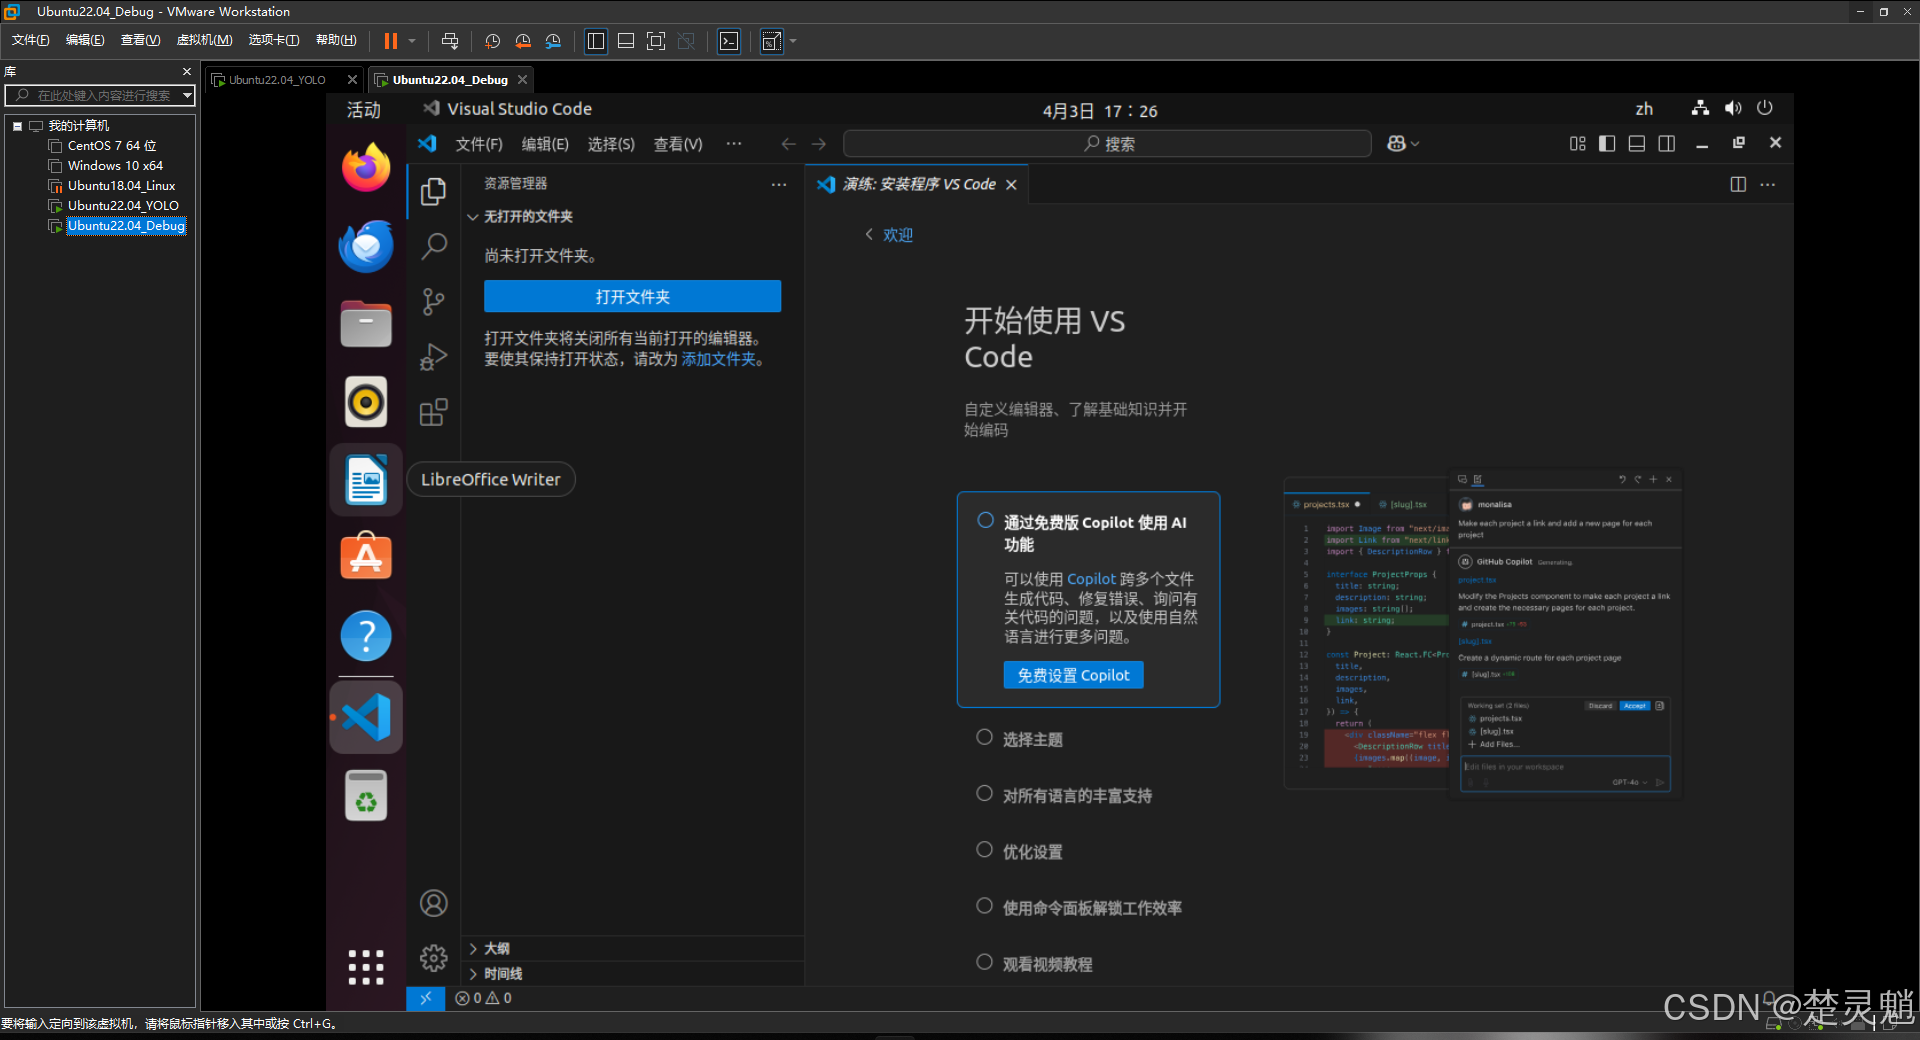Take a VMware snapshot clock icon
Screen dimensions: 1920x1040
(x=492, y=41)
